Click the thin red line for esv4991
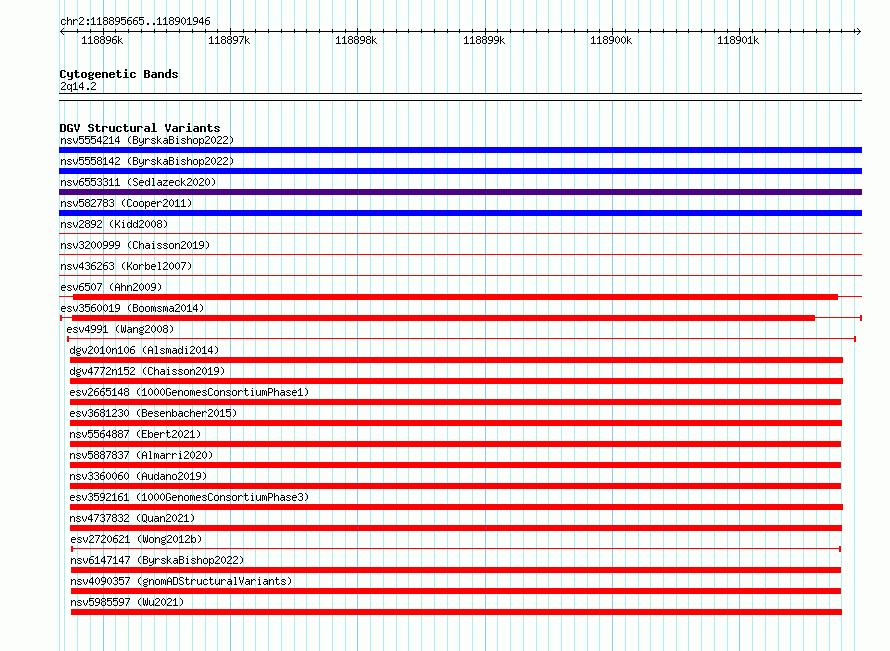This screenshot has width=890, height=651. point(461,339)
